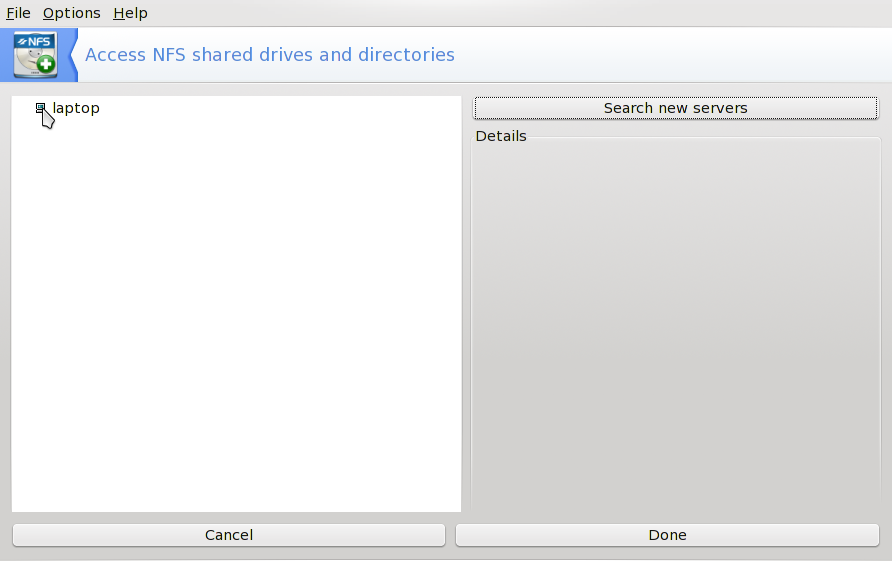The width and height of the screenshot is (892, 561).
Task: Click inside the empty Details panel
Action: tap(675, 320)
